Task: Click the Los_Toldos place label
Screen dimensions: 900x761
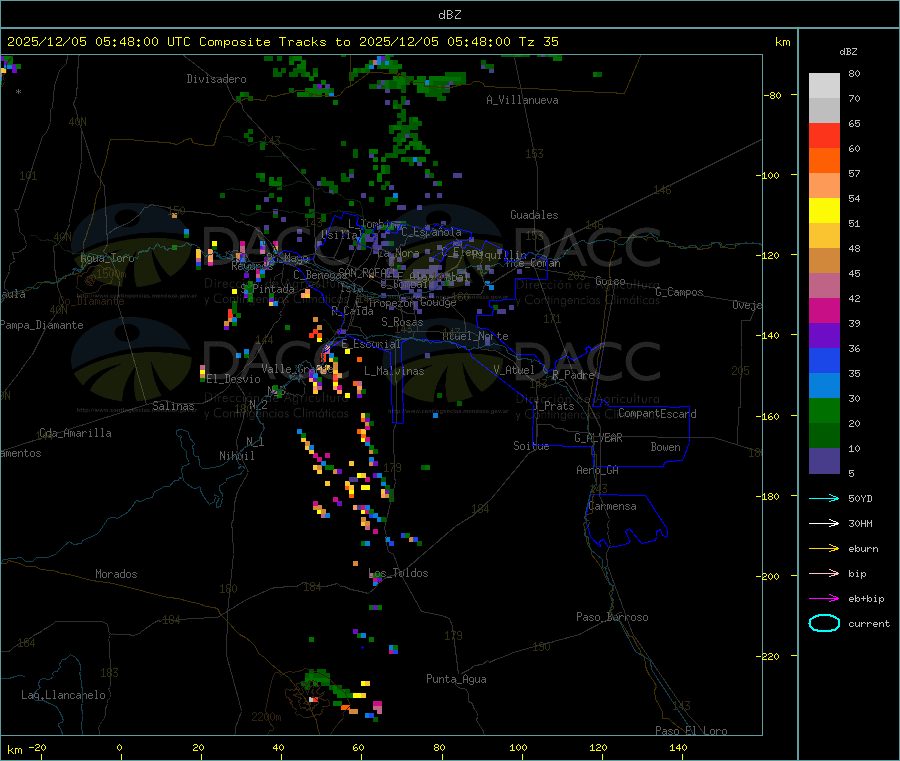Action: point(398,573)
